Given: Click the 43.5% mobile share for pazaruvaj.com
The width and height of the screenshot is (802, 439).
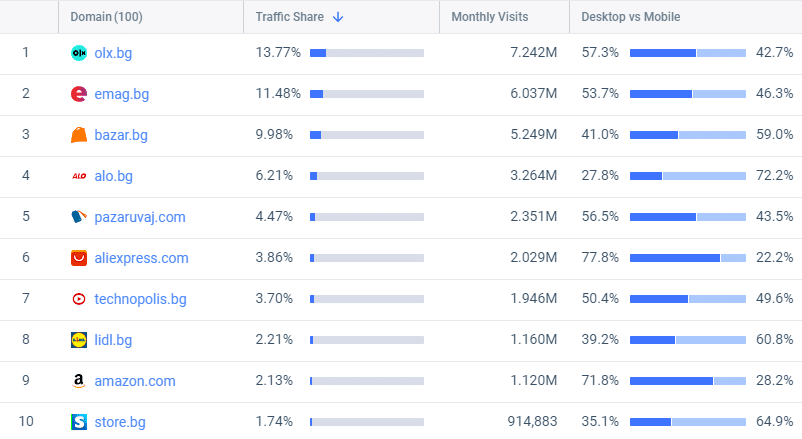Looking at the screenshot, I should (x=774, y=216).
